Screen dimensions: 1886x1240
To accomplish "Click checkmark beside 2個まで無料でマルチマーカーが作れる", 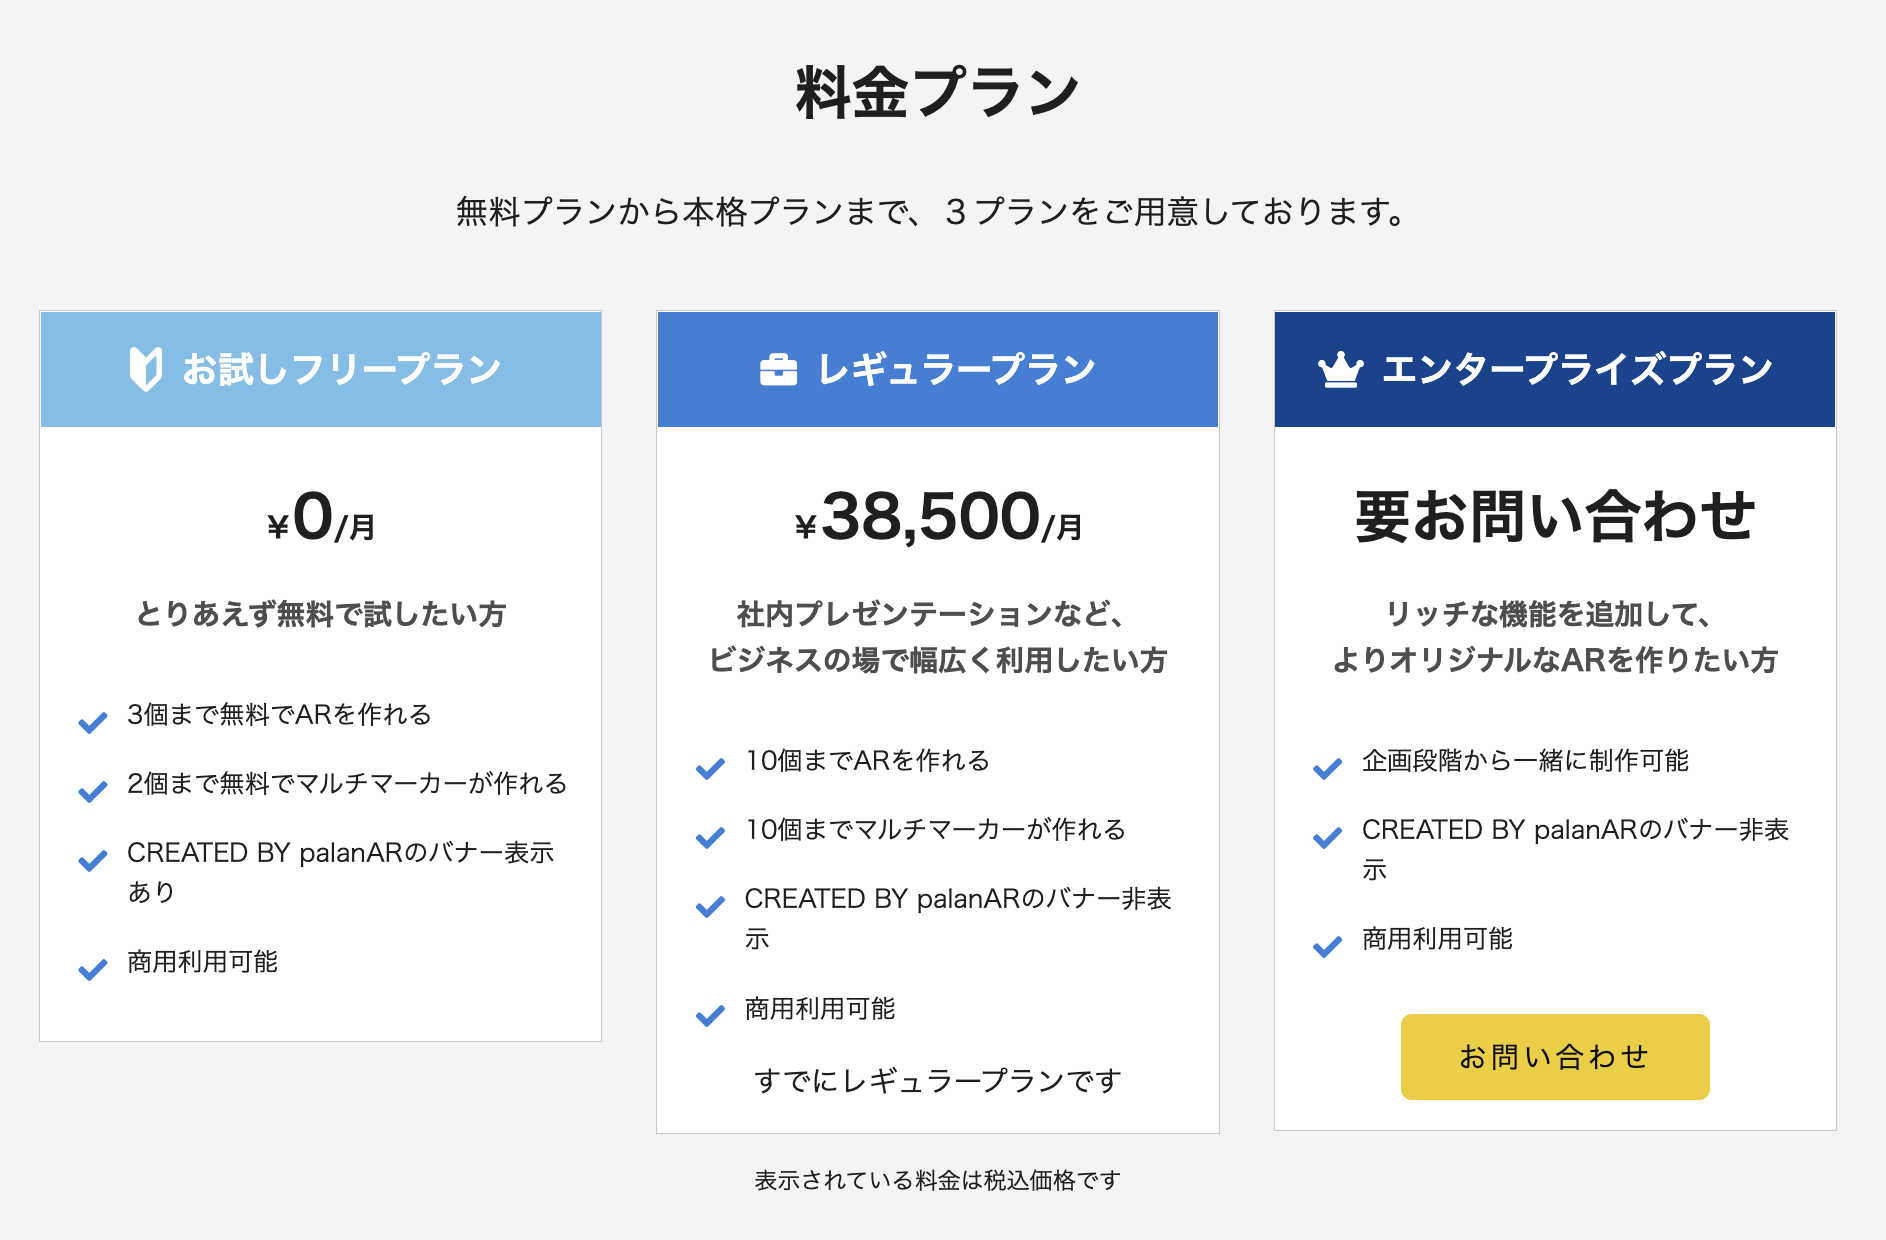I will (93, 791).
